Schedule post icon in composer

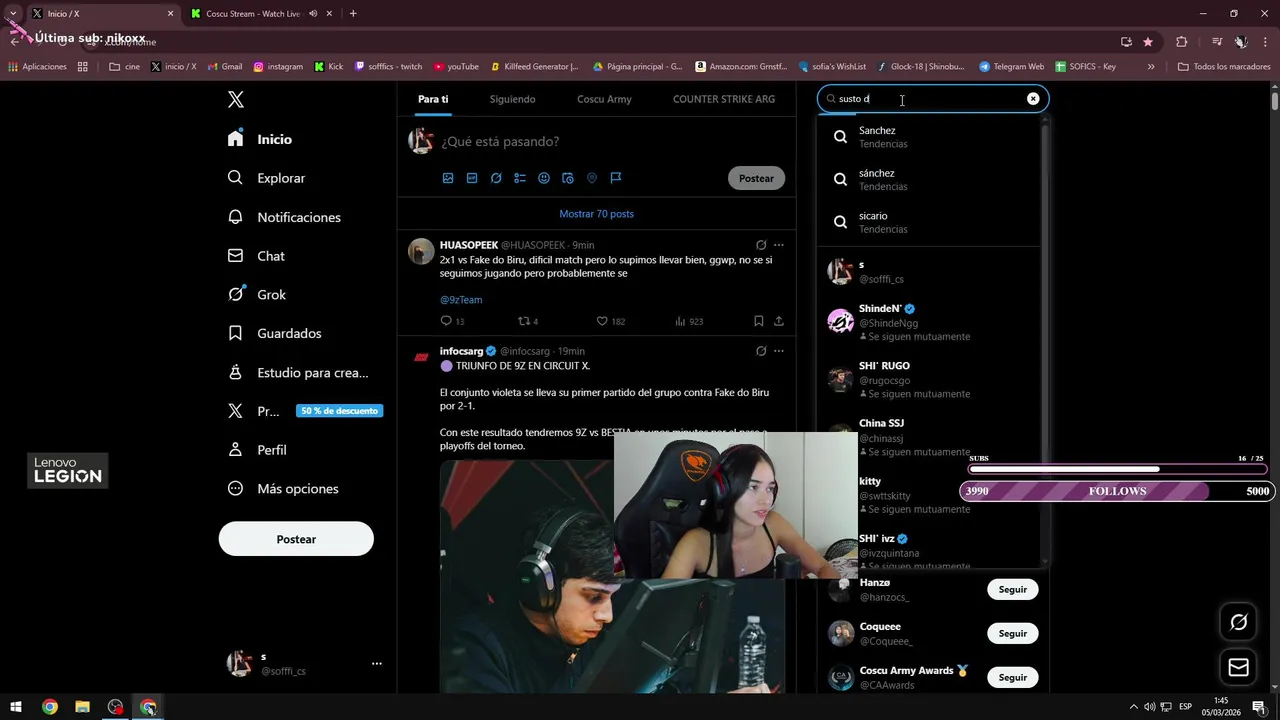568,178
